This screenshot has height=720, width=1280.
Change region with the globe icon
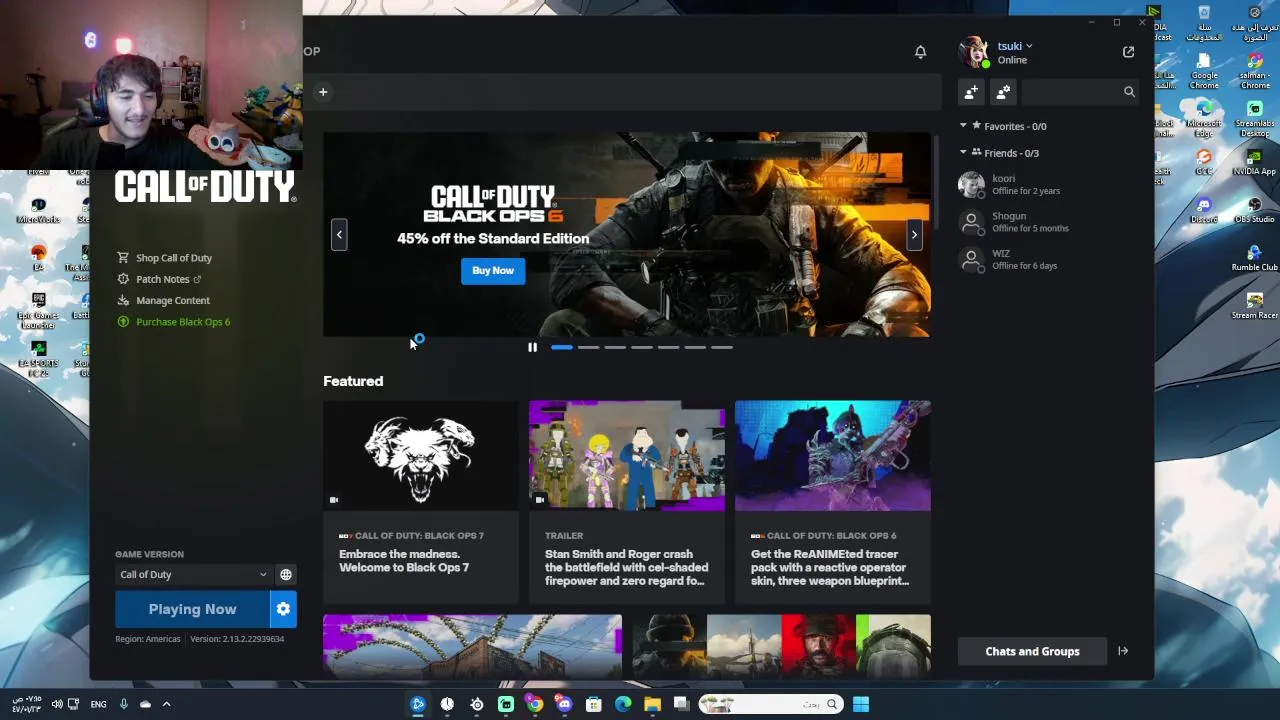pos(286,575)
